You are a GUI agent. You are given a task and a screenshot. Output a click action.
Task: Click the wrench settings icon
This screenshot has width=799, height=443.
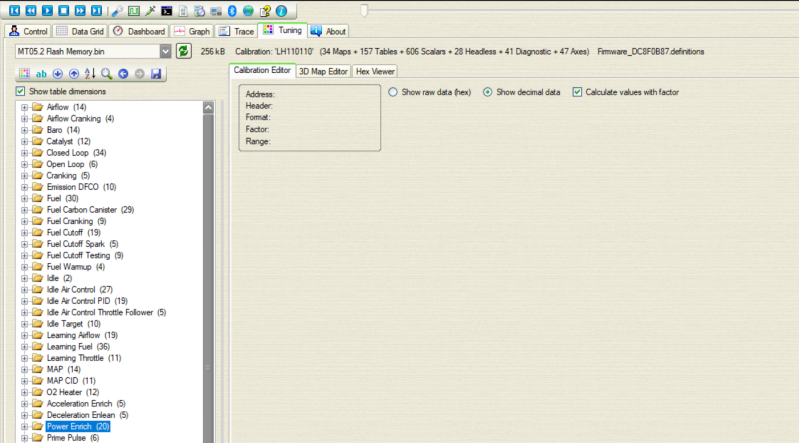click(117, 10)
